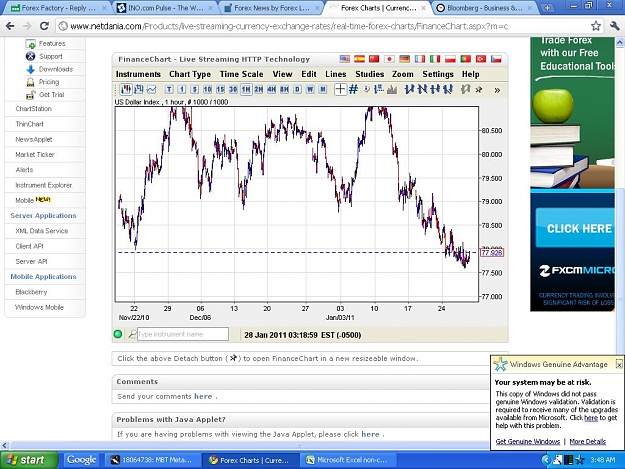Open the Edit menu
625x469 pixels.
click(309, 74)
